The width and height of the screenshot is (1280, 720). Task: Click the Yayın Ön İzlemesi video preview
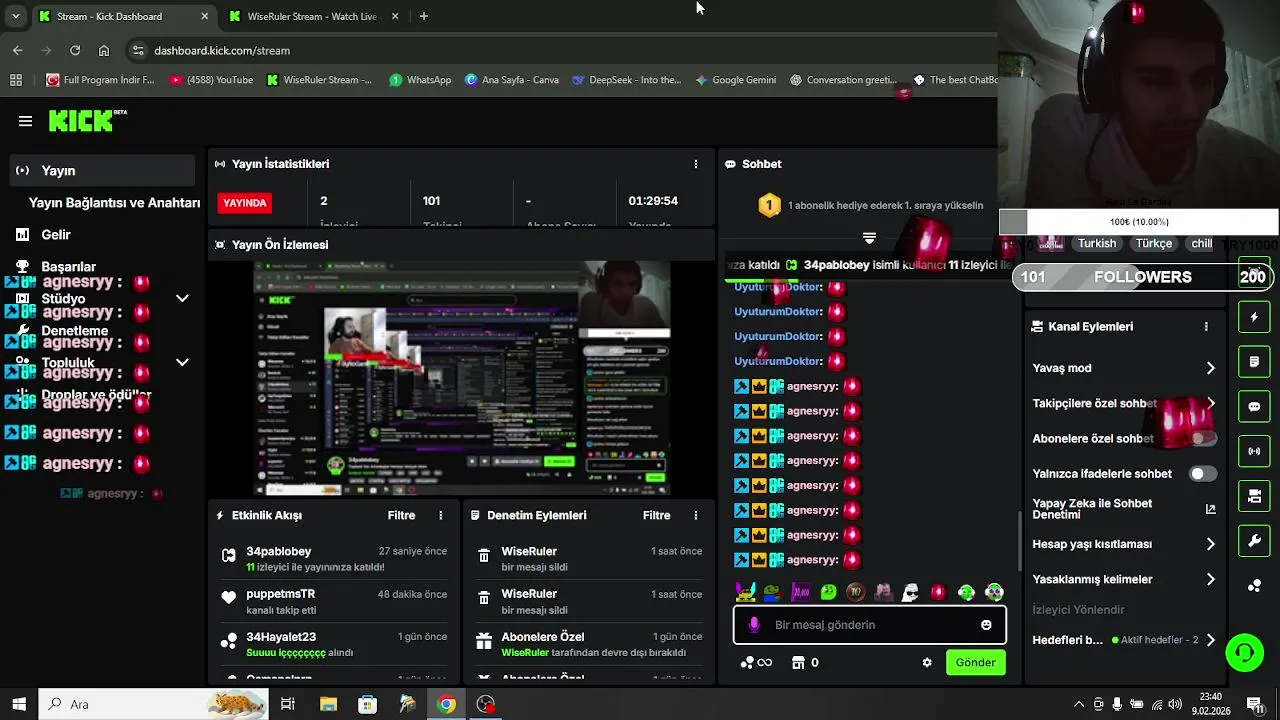click(x=461, y=378)
